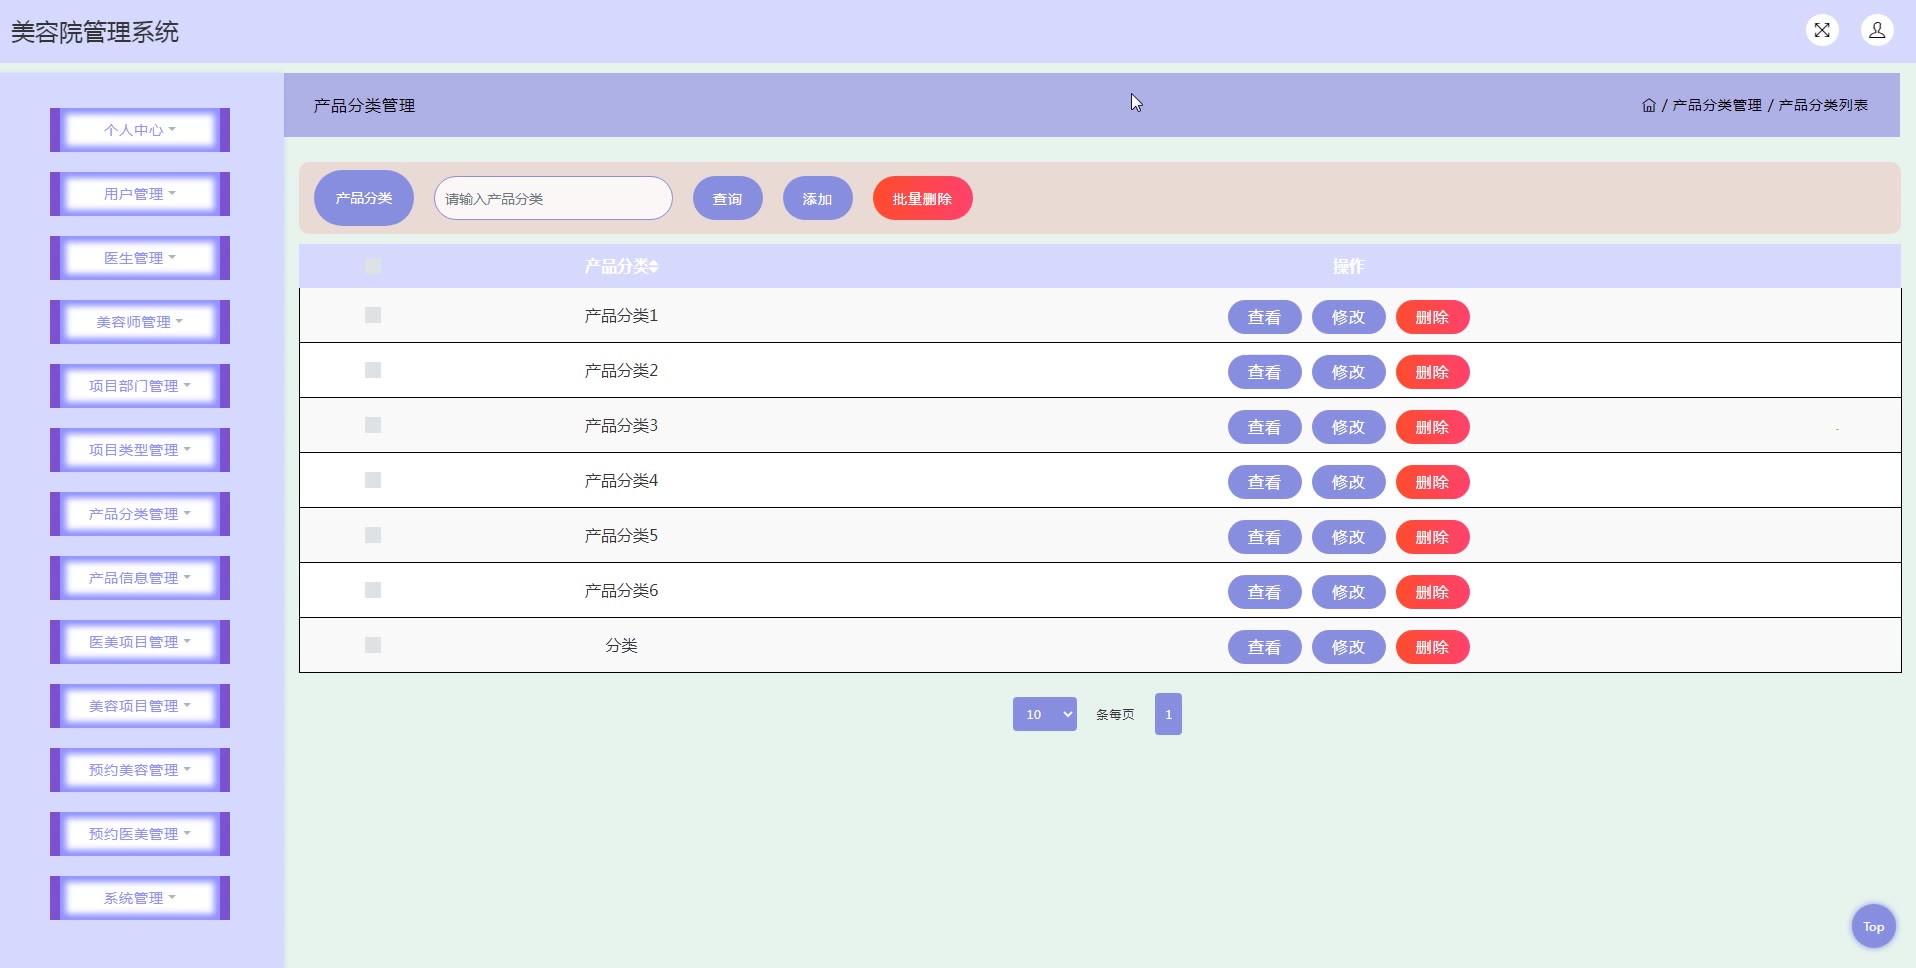Expand the 产品分类管理 sidebar menu
The height and width of the screenshot is (968, 1916).
(x=140, y=514)
